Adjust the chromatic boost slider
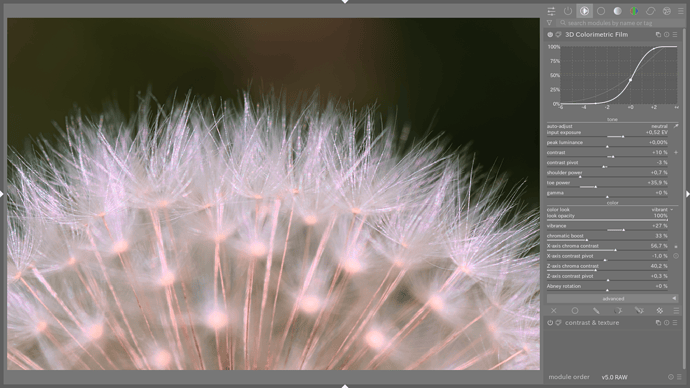690x388 pixels. pyautogui.click(x=607, y=237)
